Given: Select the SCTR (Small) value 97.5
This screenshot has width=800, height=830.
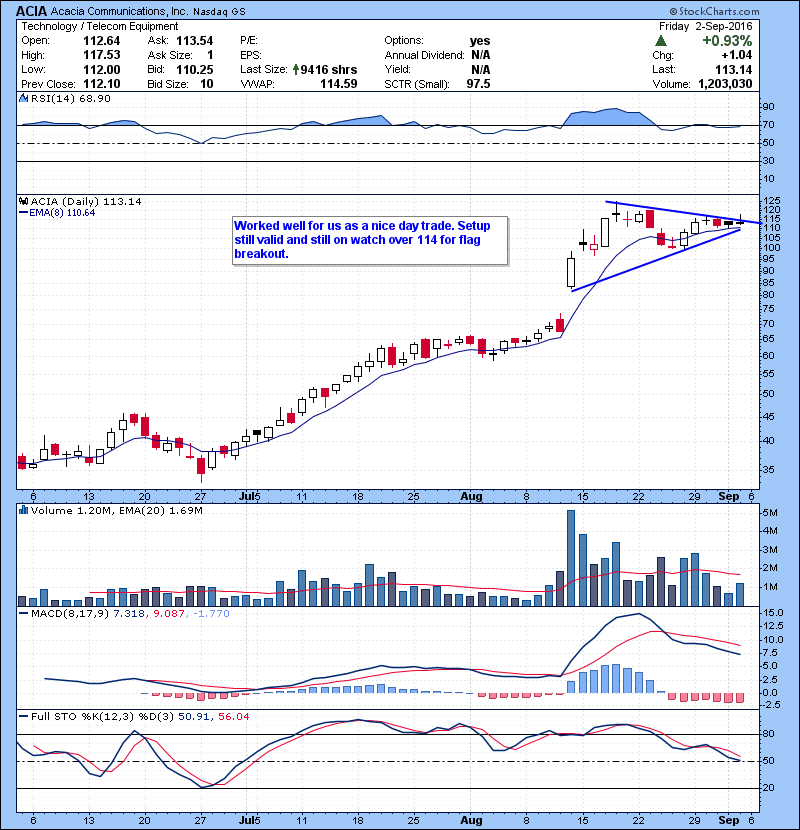Looking at the screenshot, I should pyautogui.click(x=478, y=84).
